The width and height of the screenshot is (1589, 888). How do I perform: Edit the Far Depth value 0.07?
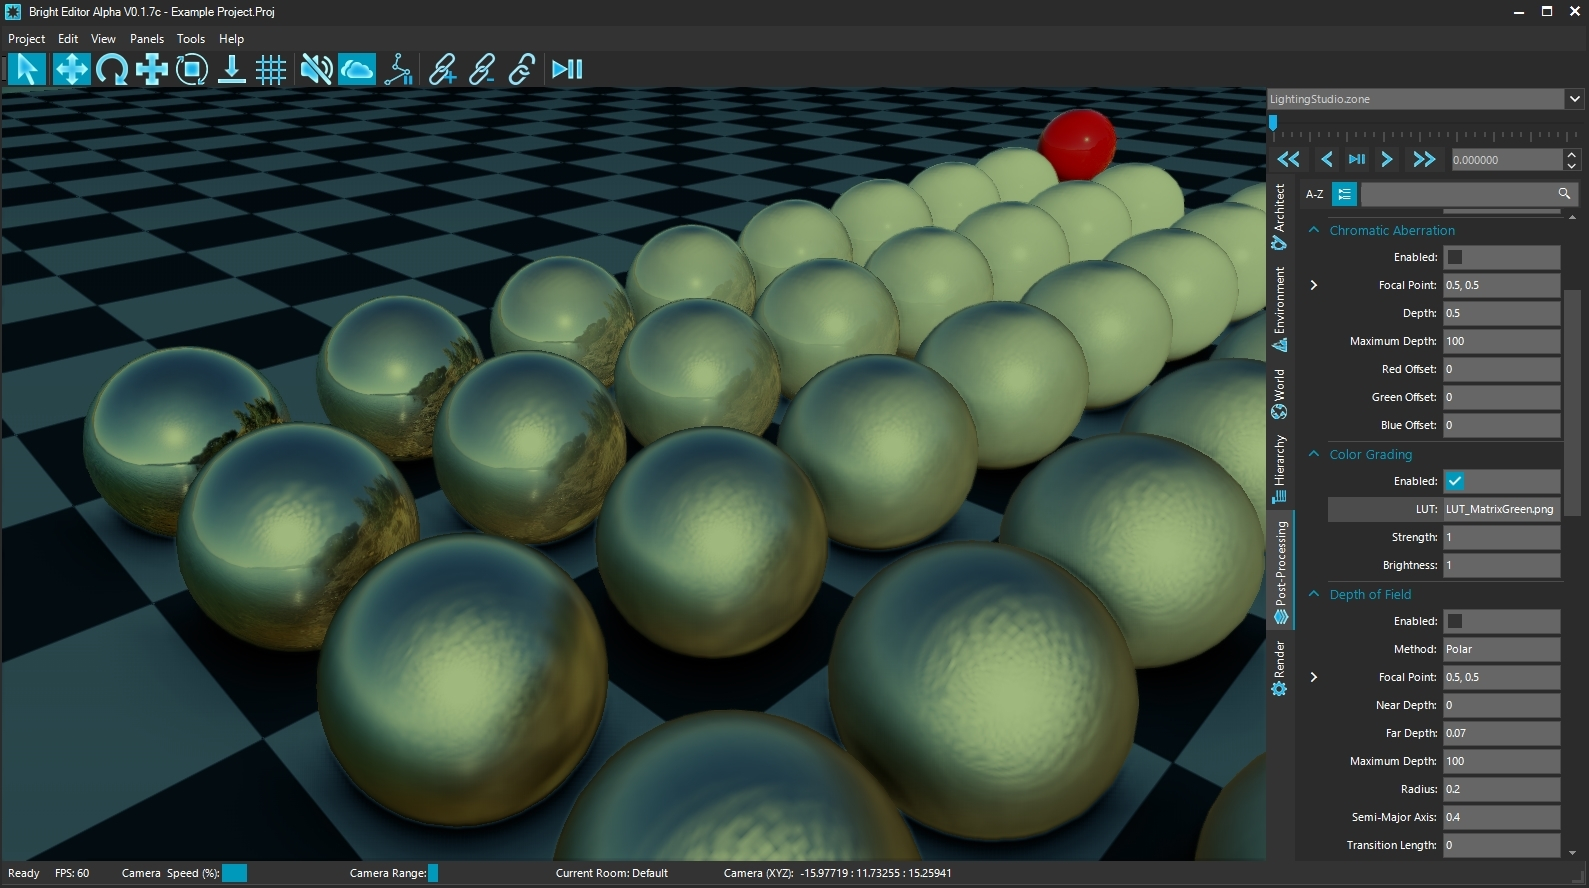click(1501, 733)
